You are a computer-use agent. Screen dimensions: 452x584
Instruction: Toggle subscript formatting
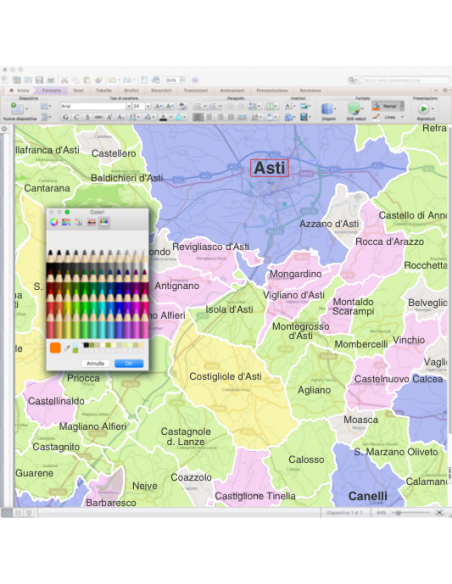tap(121, 117)
